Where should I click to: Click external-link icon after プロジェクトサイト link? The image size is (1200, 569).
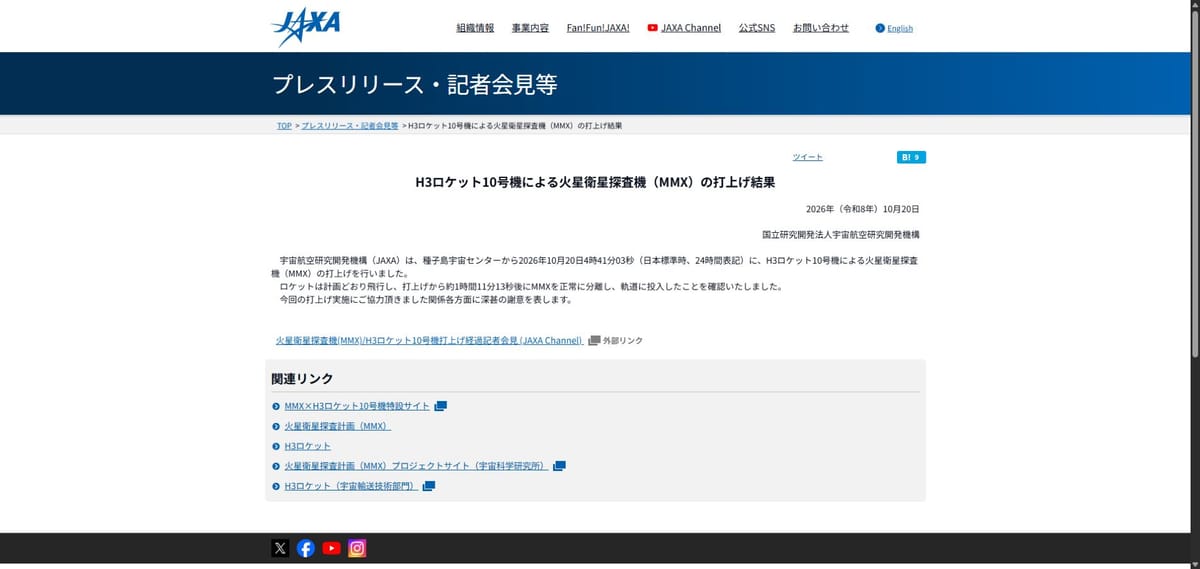pyautogui.click(x=560, y=466)
